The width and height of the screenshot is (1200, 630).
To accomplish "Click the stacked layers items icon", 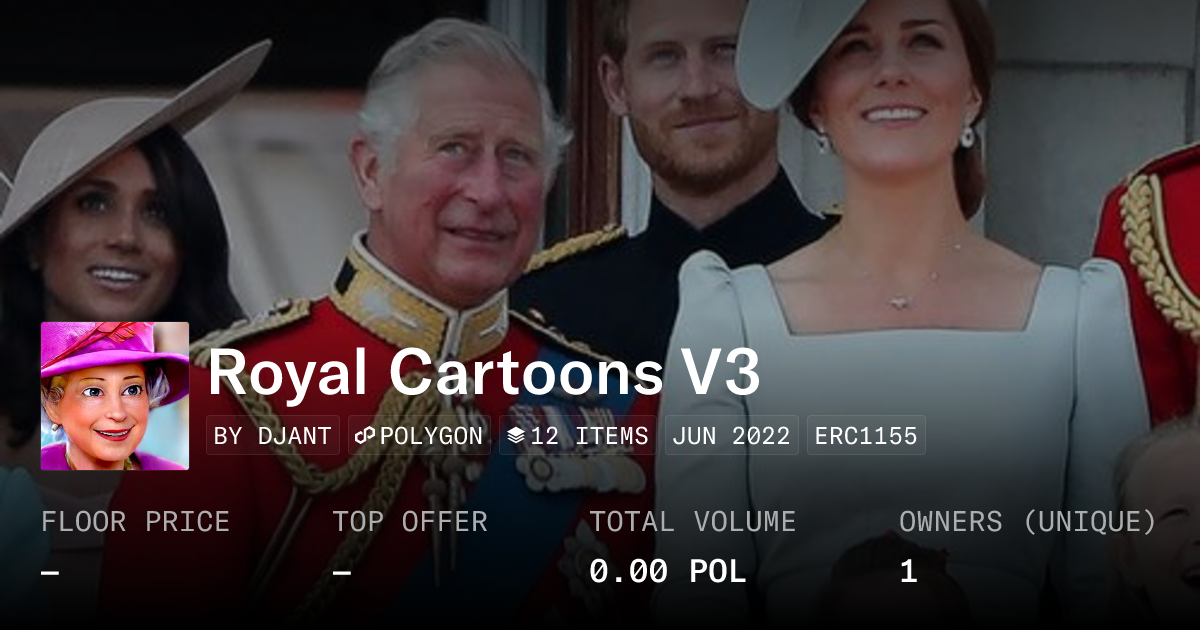I will point(516,436).
